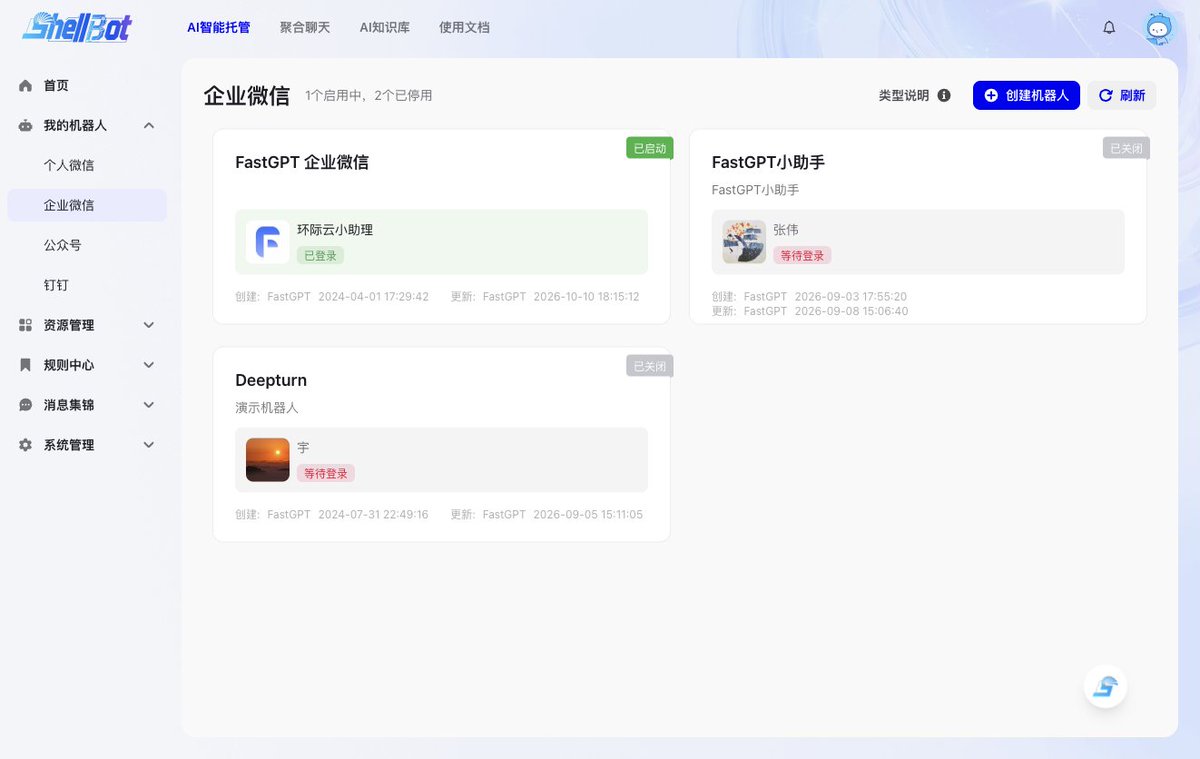Expand the 资源管理 chevron
Viewport: 1200px width, 759px height.
click(149, 326)
